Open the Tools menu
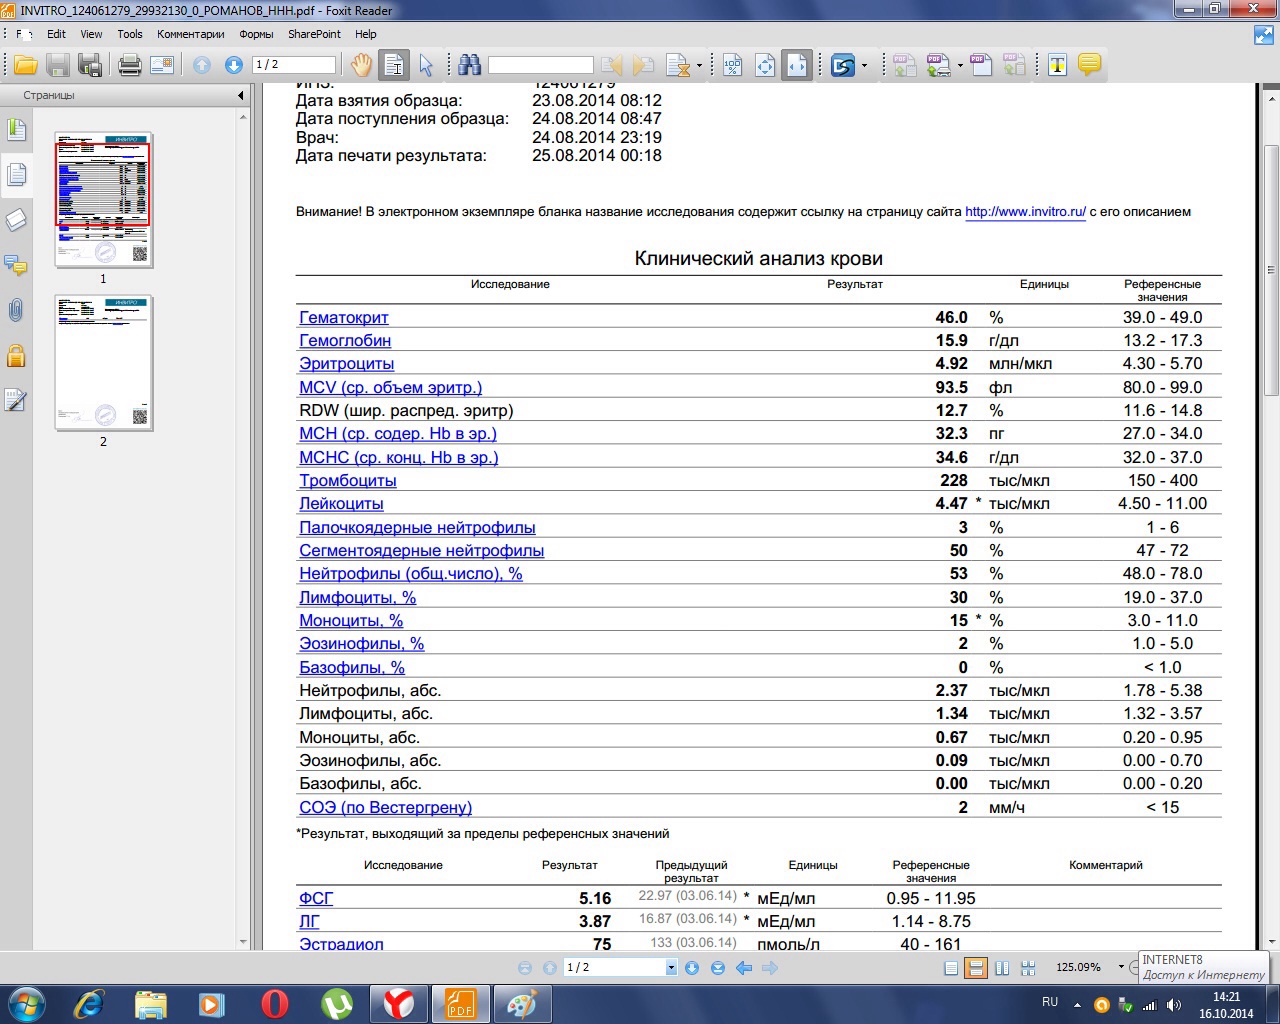The width and height of the screenshot is (1280, 1024). [130, 34]
